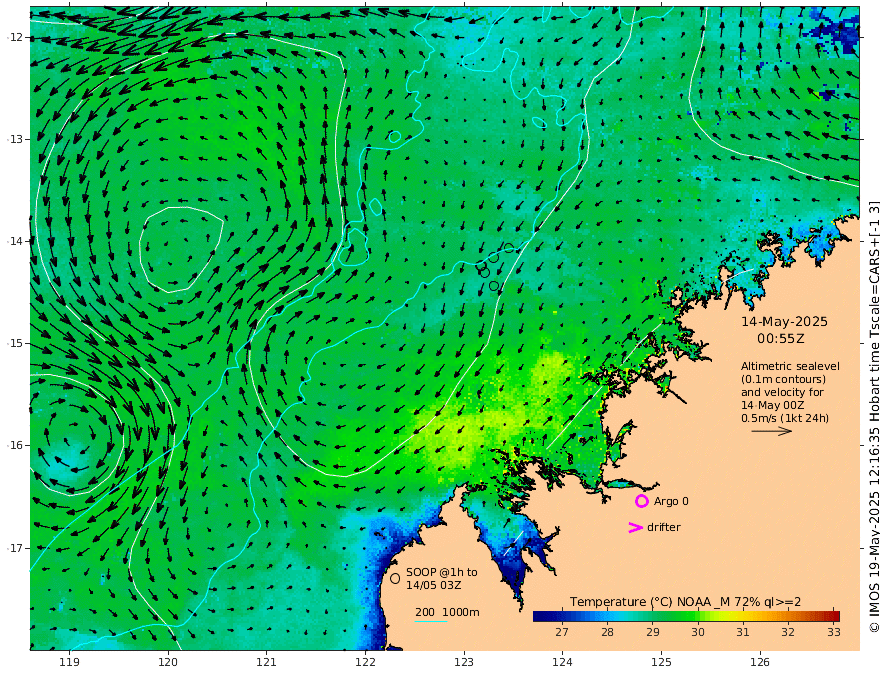880x680 pixels.
Task: Click longitude axis label 121
Action: click(x=267, y=662)
